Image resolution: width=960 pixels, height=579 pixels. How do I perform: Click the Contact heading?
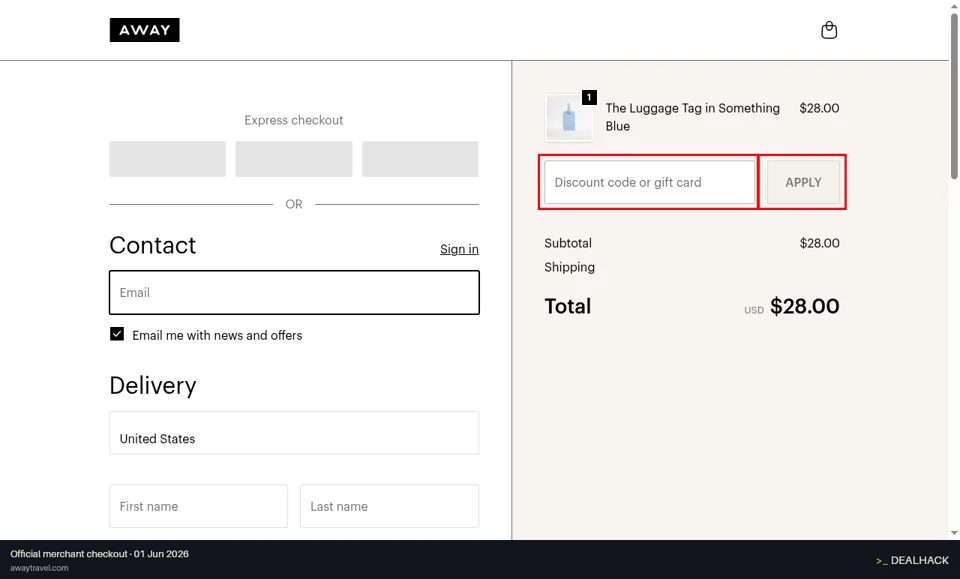point(153,245)
